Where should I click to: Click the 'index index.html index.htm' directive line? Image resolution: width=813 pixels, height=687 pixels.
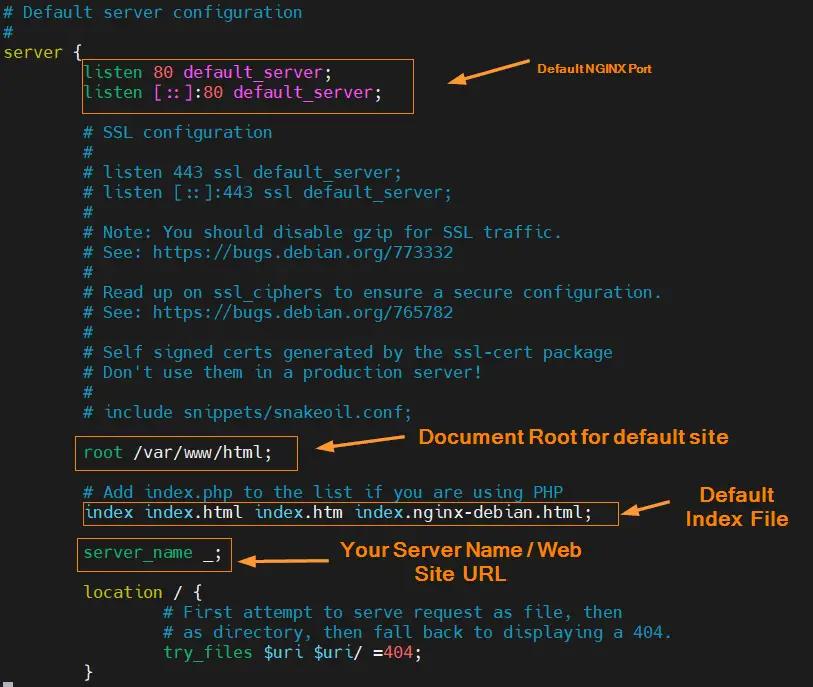point(338,513)
